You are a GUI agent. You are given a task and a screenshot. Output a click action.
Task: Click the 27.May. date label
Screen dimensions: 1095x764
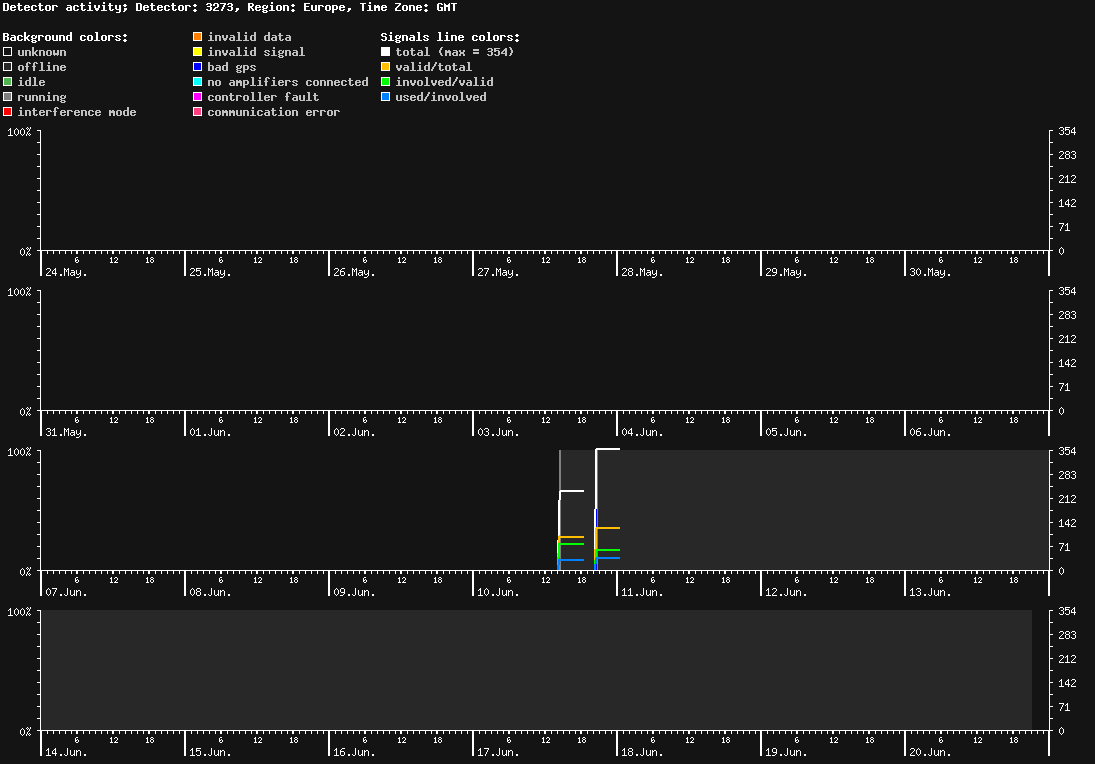coord(499,272)
